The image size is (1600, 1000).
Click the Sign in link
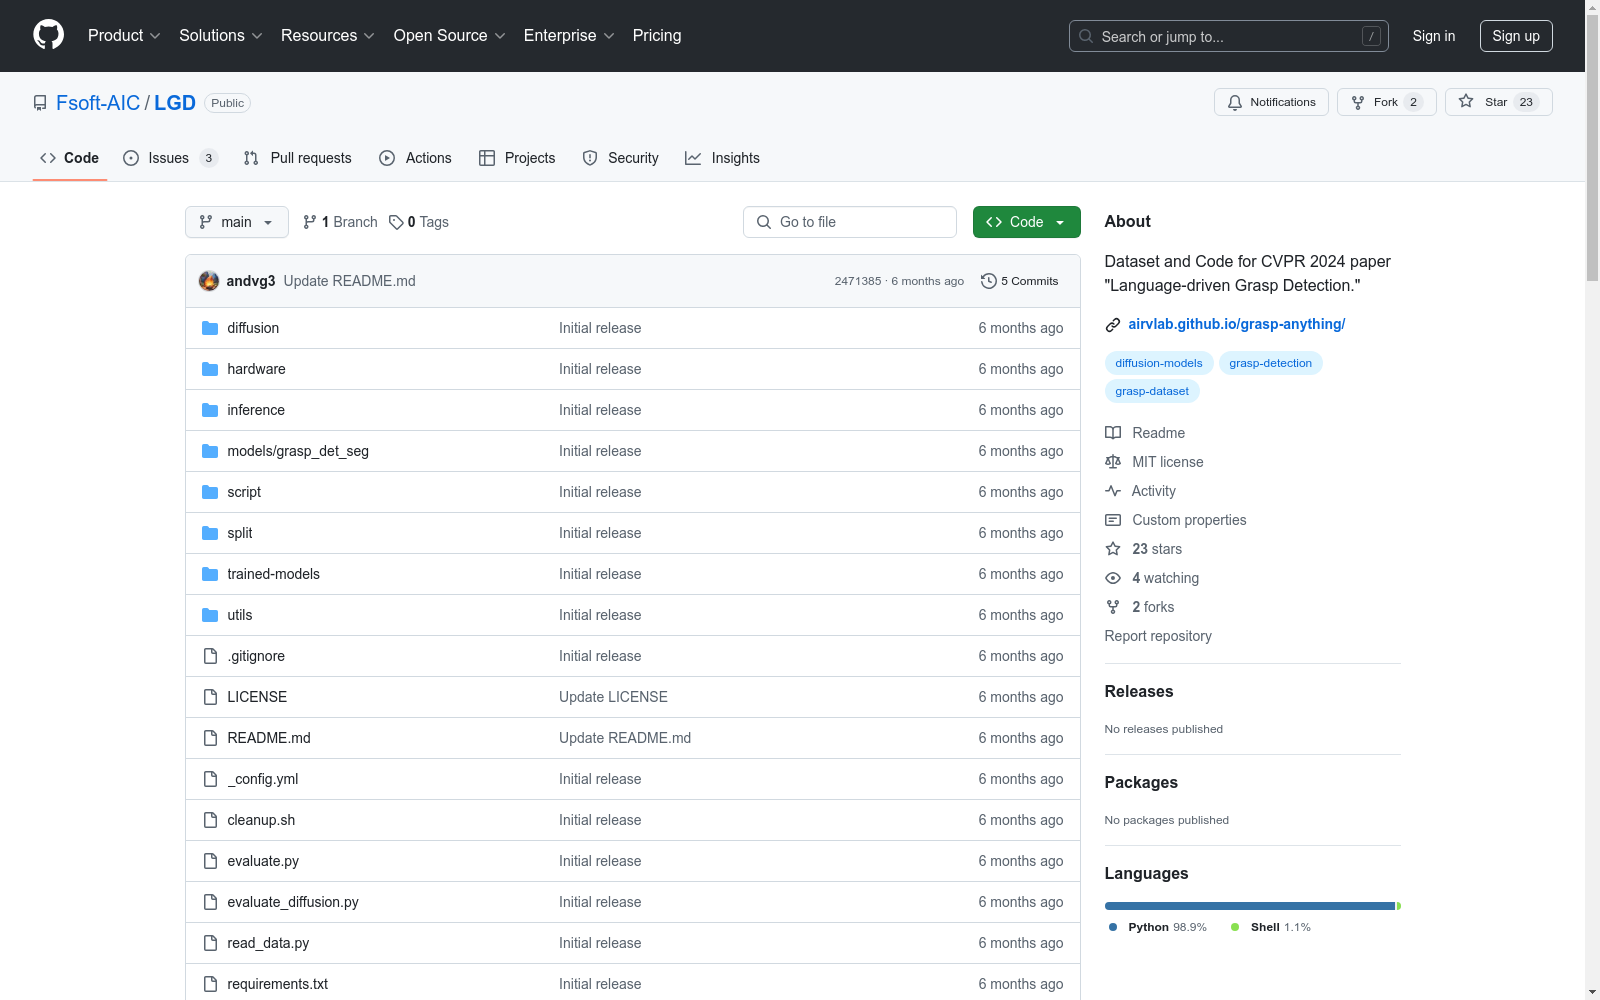1434,36
